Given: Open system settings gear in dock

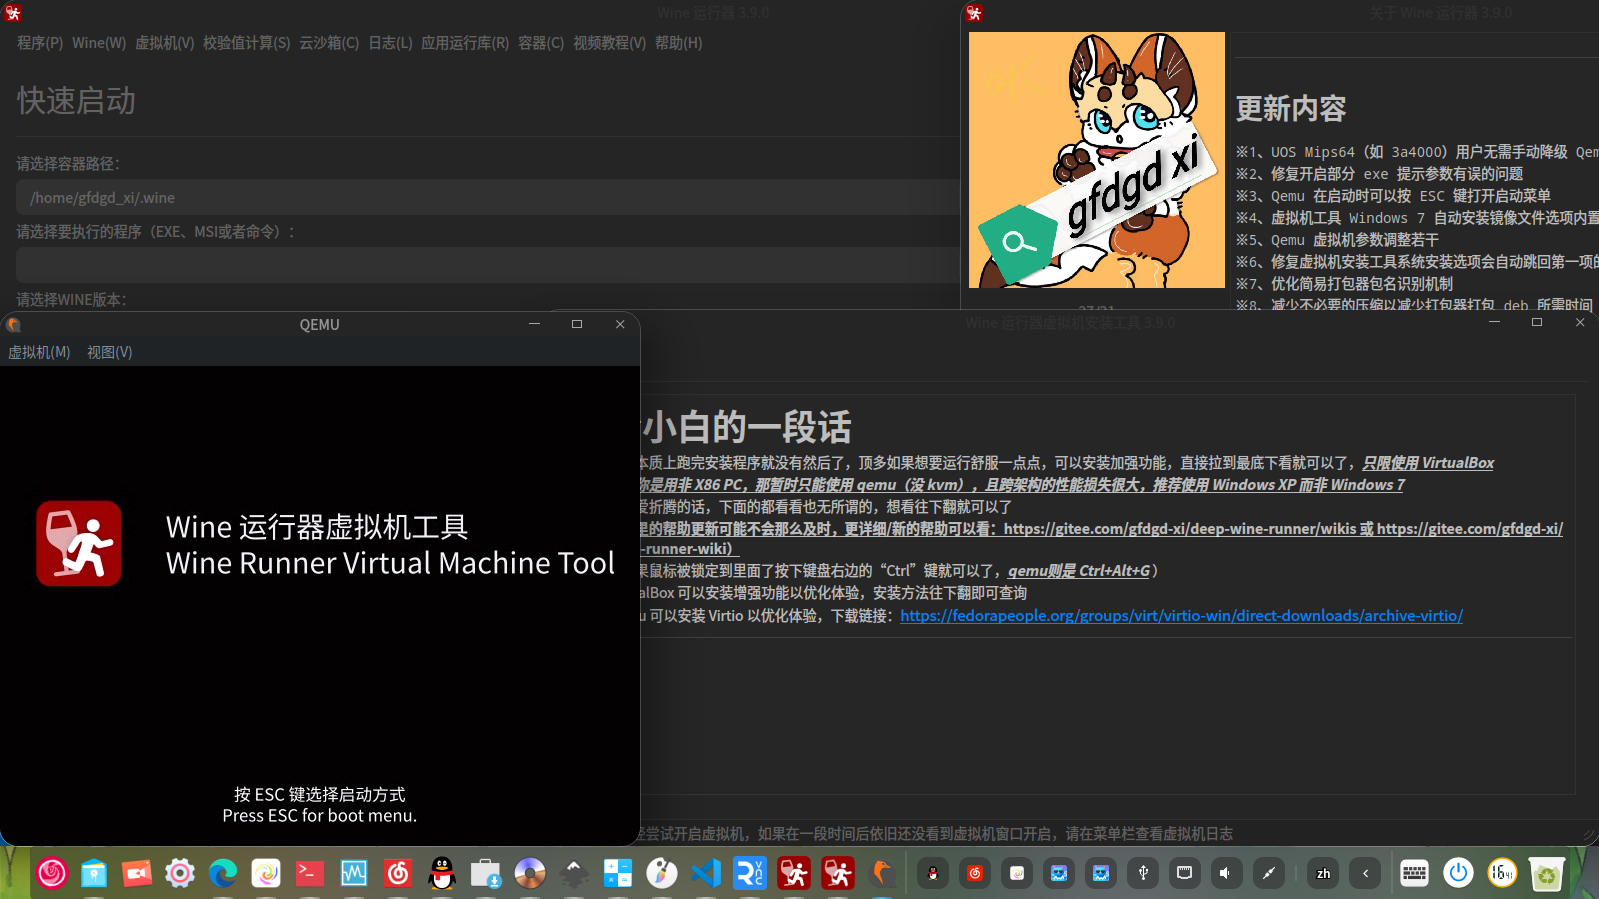Looking at the screenshot, I should [180, 873].
